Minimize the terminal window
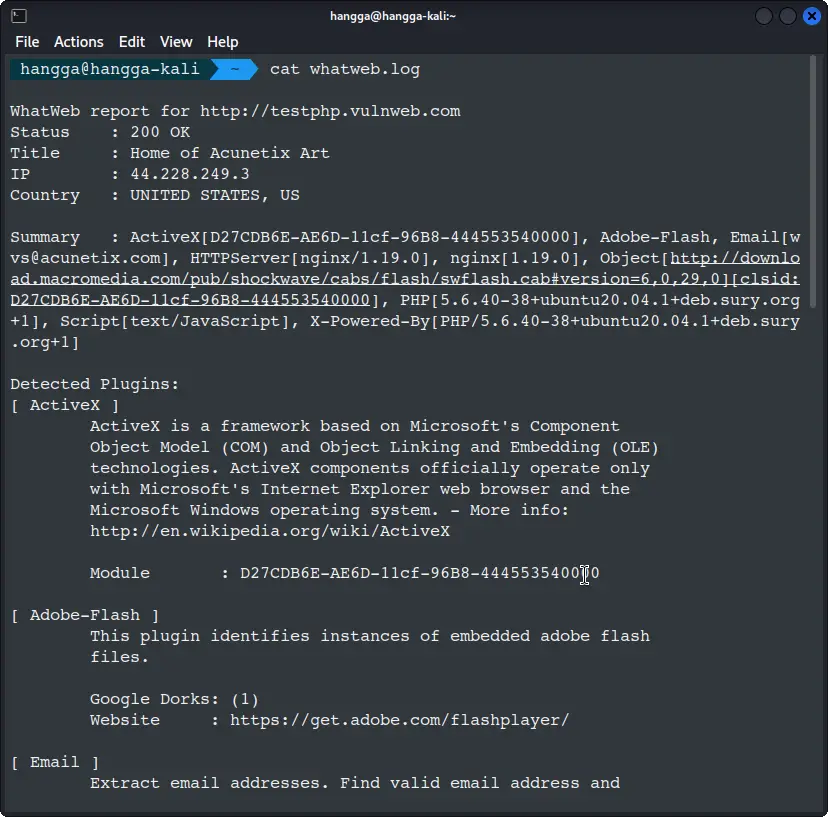Screen dimensions: 828x817 click(765, 16)
